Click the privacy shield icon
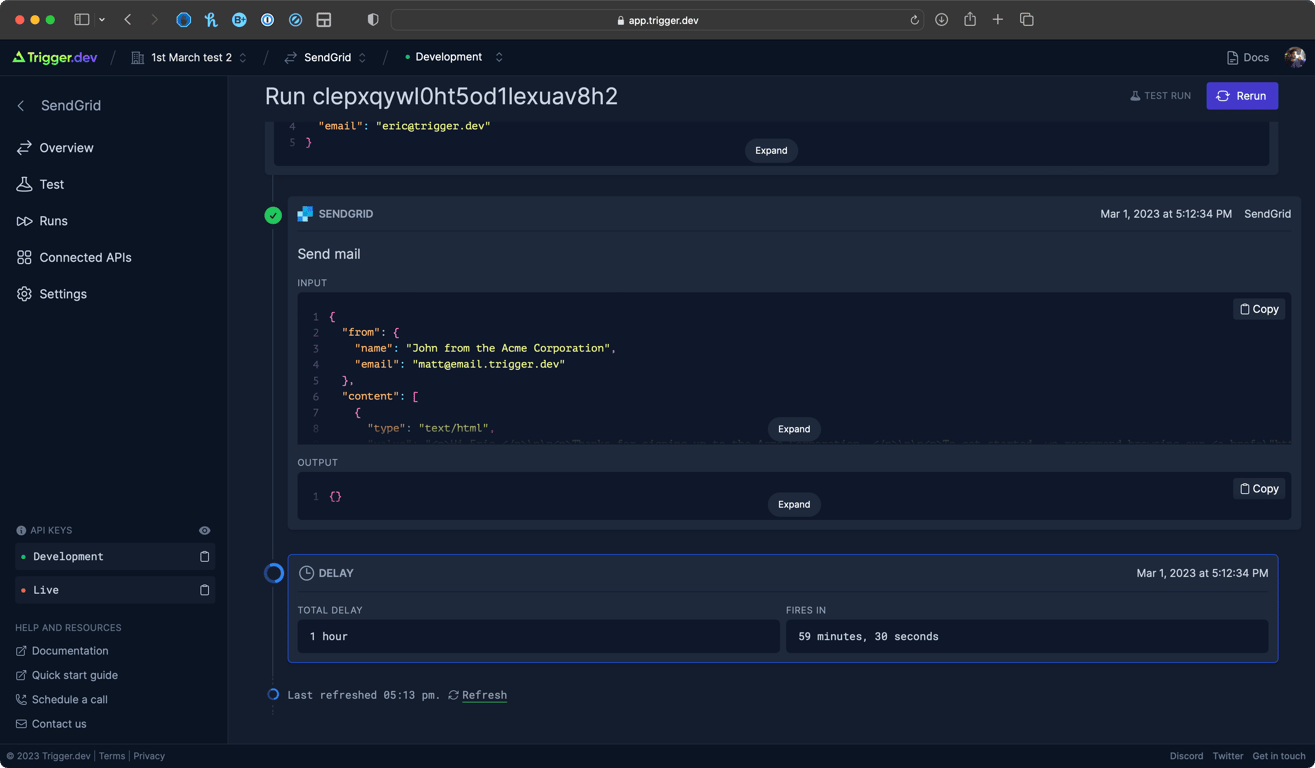The height and width of the screenshot is (768, 1315). click(x=373, y=20)
